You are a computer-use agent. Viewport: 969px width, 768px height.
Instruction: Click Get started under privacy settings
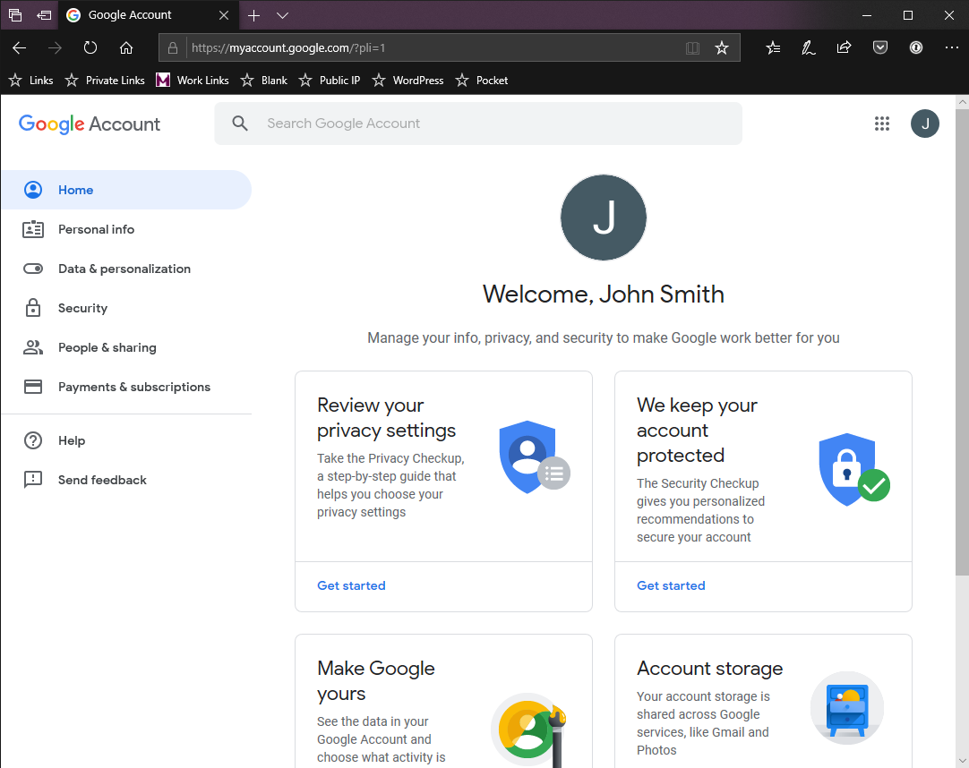[x=351, y=586]
